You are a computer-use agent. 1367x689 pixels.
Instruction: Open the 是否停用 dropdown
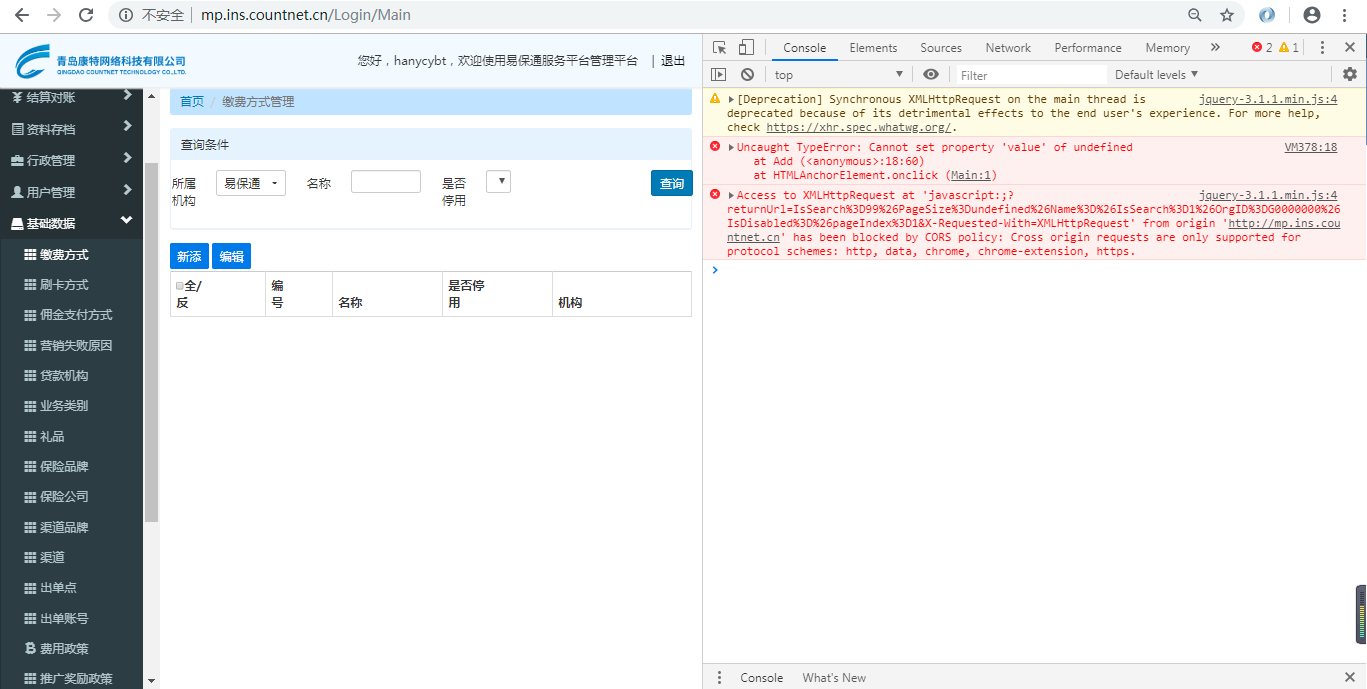498,181
